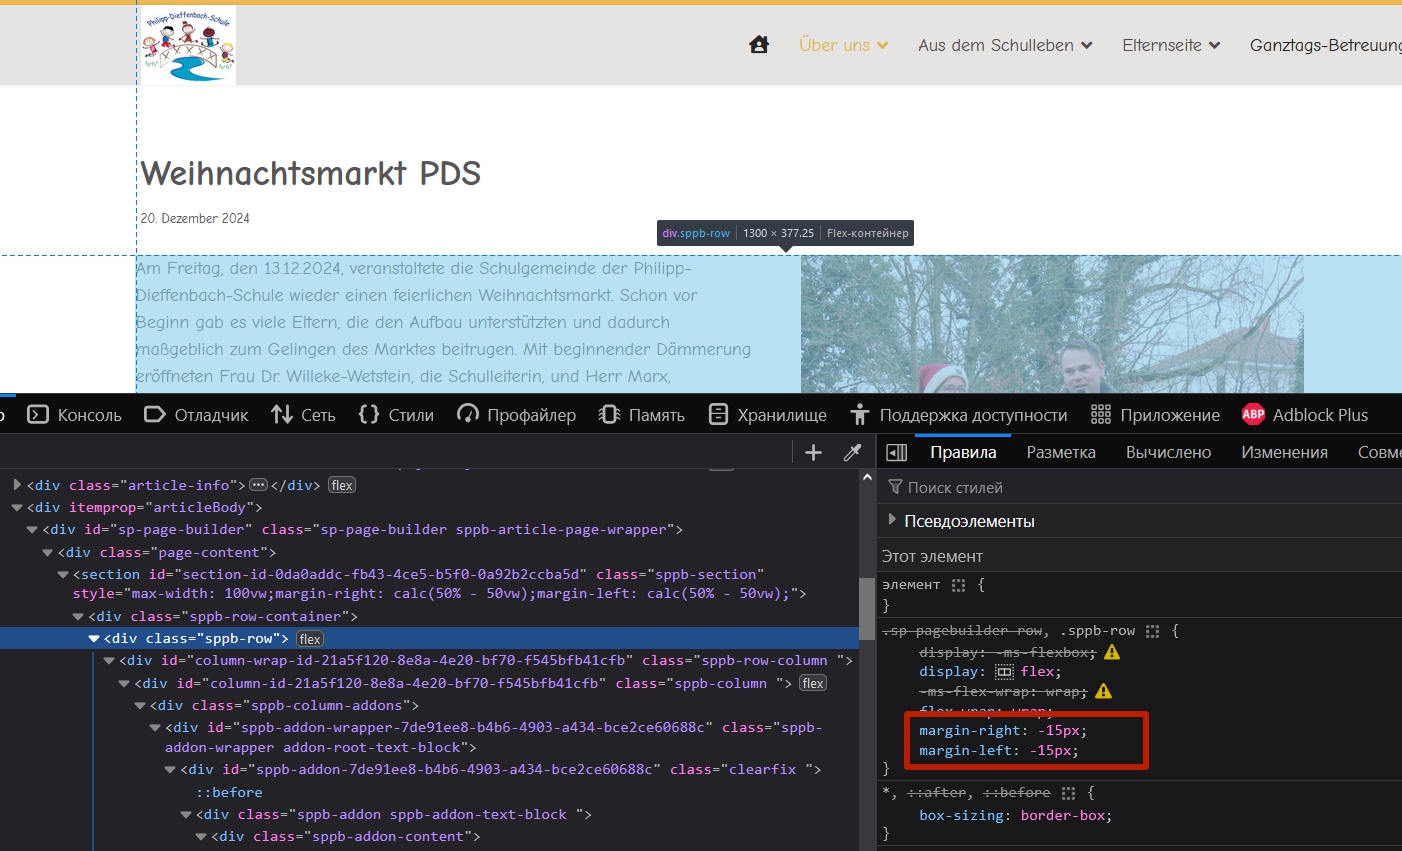Open flexbox editor icon beside display flex
1402x851 pixels.
1004,672
